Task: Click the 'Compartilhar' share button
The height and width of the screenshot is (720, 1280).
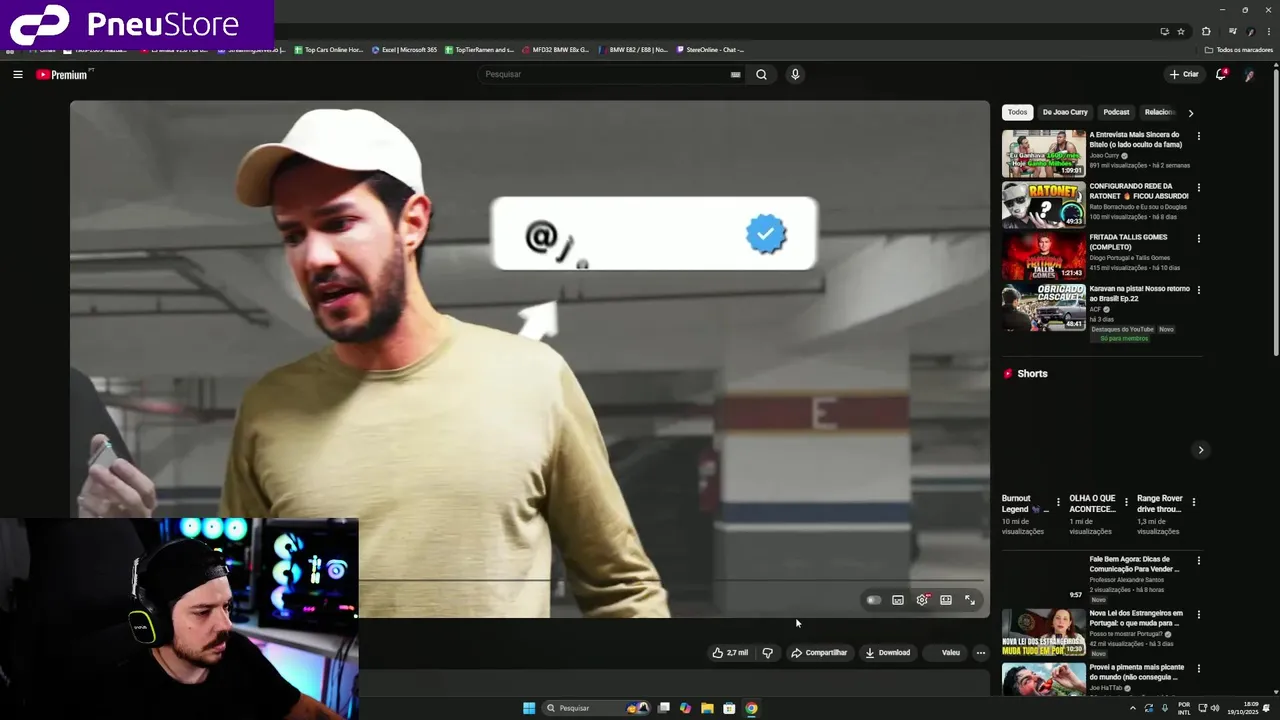Action: 819,653
